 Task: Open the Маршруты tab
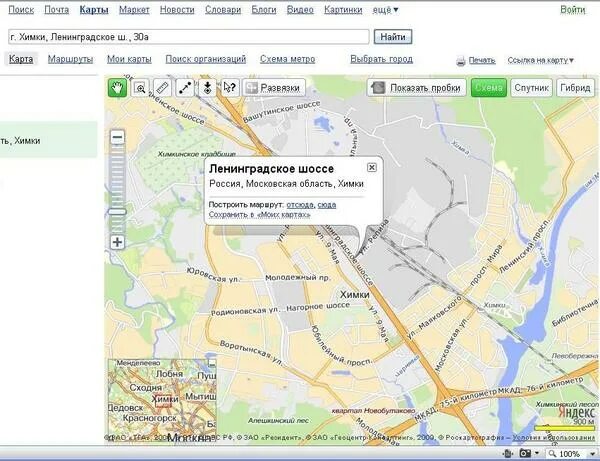pos(70,59)
